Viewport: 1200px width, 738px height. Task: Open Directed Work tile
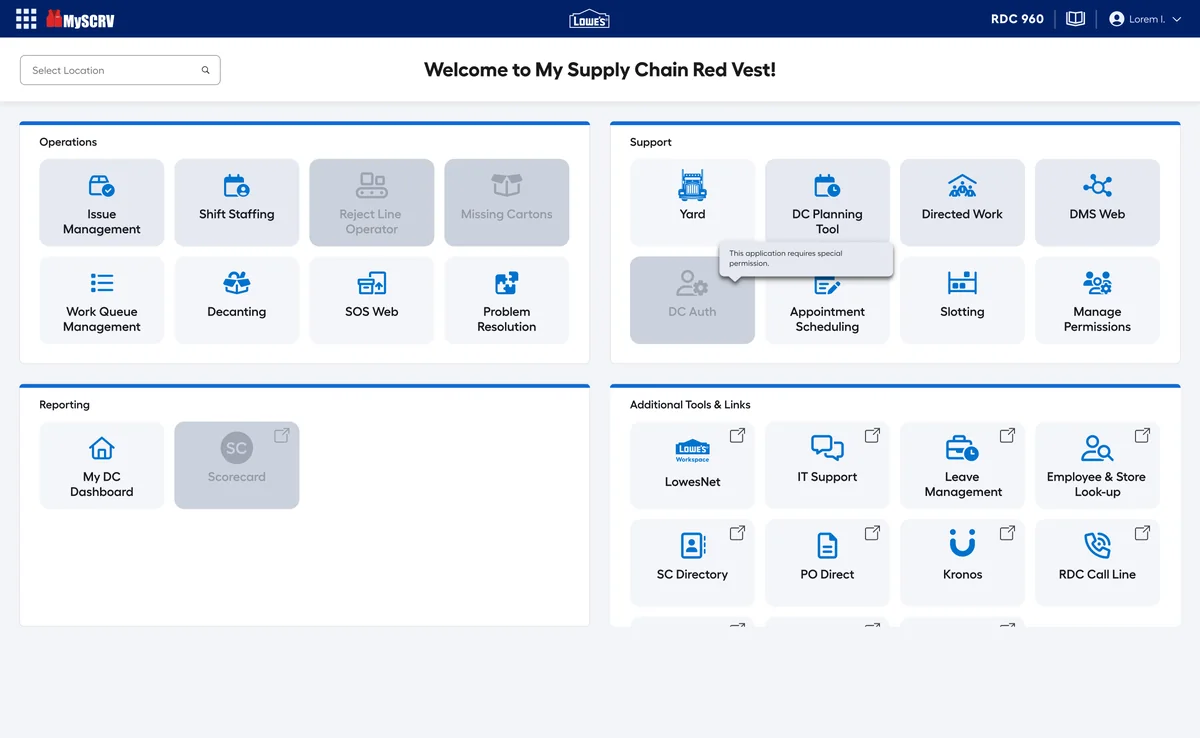(x=962, y=203)
